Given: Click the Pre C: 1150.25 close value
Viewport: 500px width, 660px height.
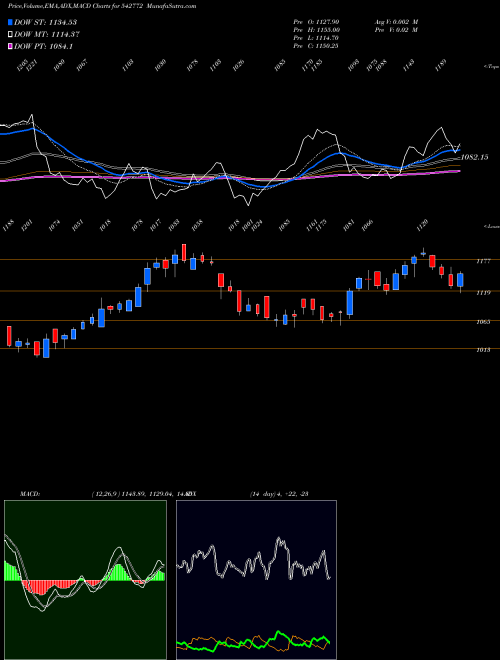Looking at the screenshot, I should tap(316, 46).
